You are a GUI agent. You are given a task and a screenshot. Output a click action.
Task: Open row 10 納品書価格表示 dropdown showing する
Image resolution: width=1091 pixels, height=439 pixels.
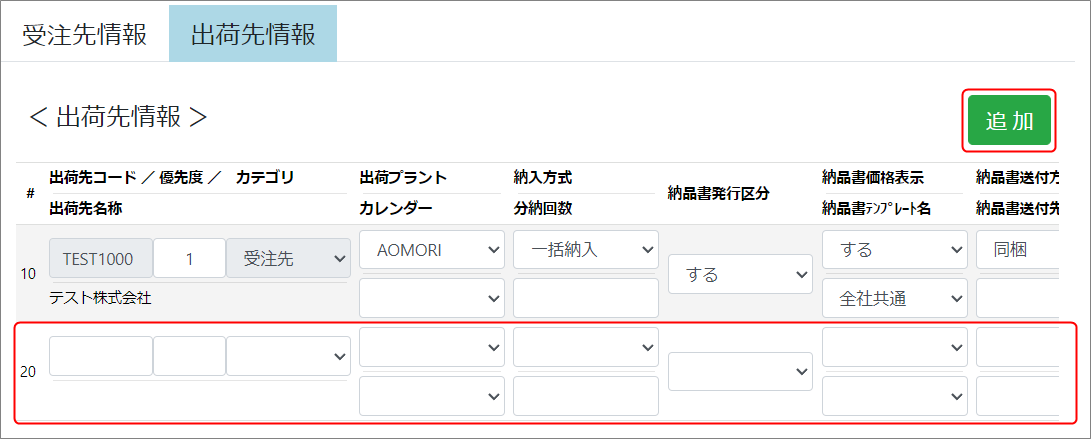(894, 250)
